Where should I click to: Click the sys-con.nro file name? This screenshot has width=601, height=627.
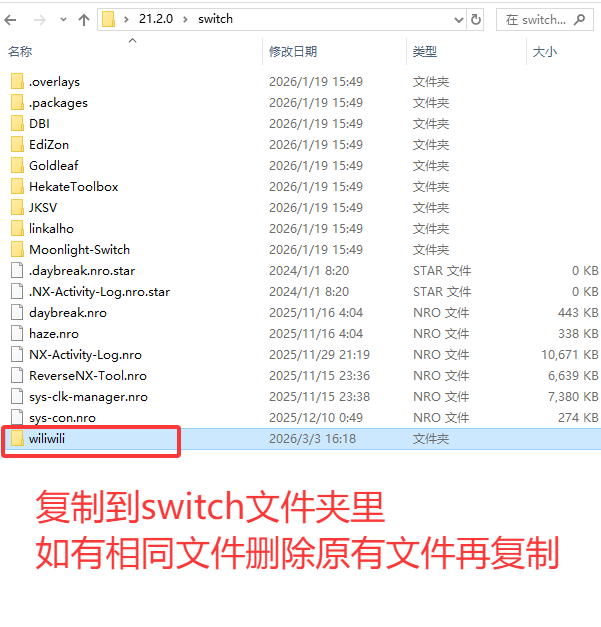pyautogui.click(x=62, y=418)
